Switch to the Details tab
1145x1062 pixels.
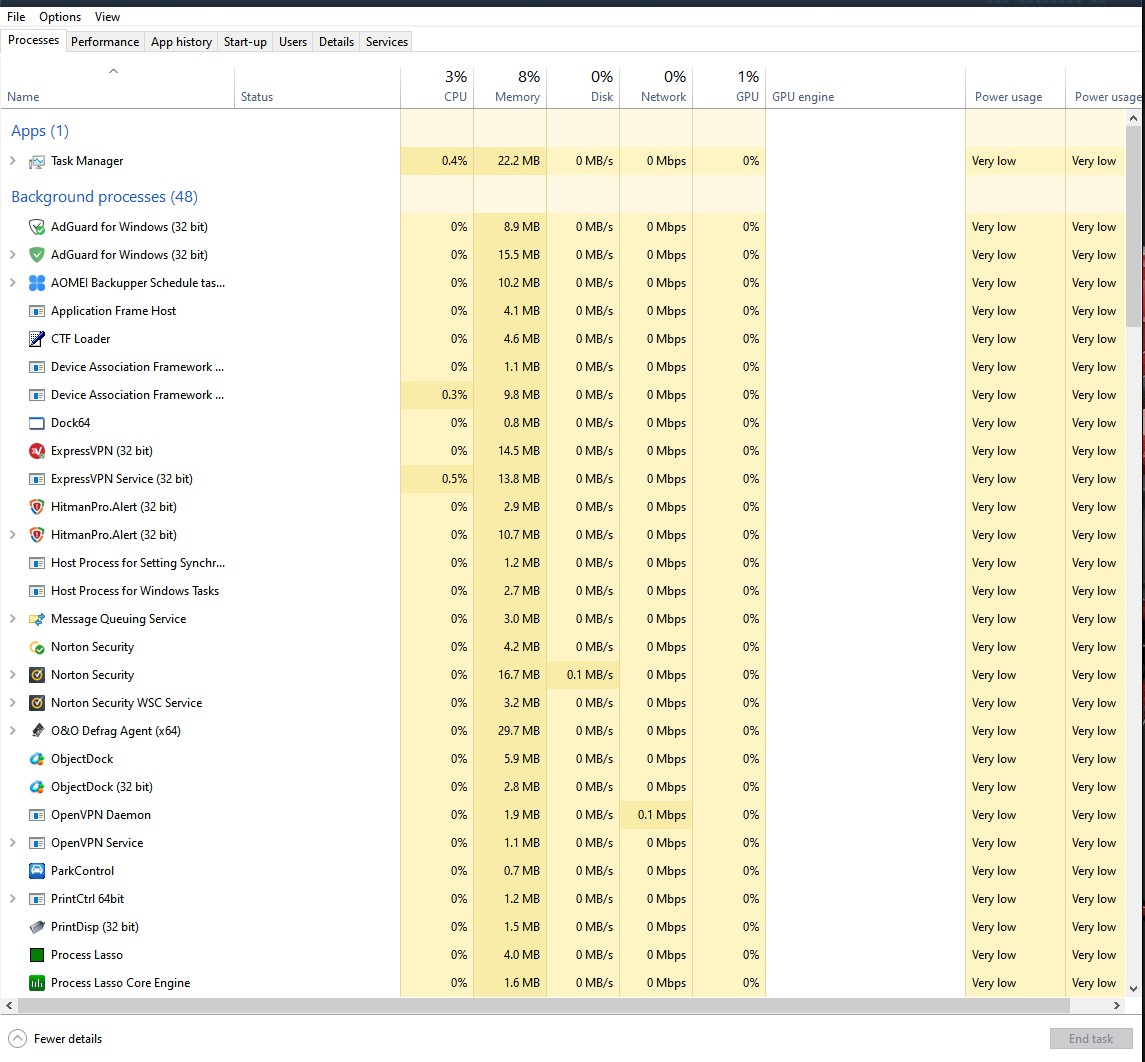(x=336, y=42)
